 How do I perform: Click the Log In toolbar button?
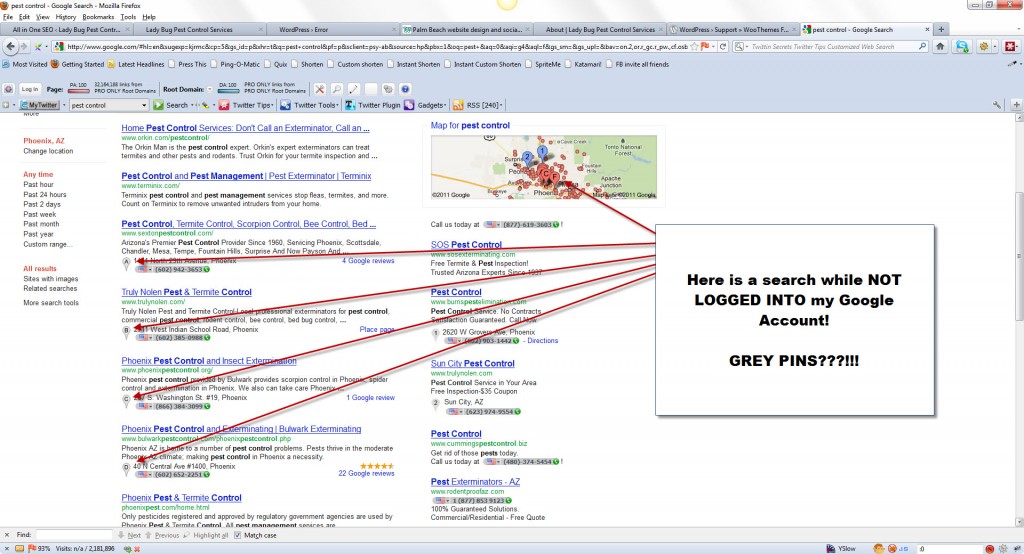tap(29, 89)
